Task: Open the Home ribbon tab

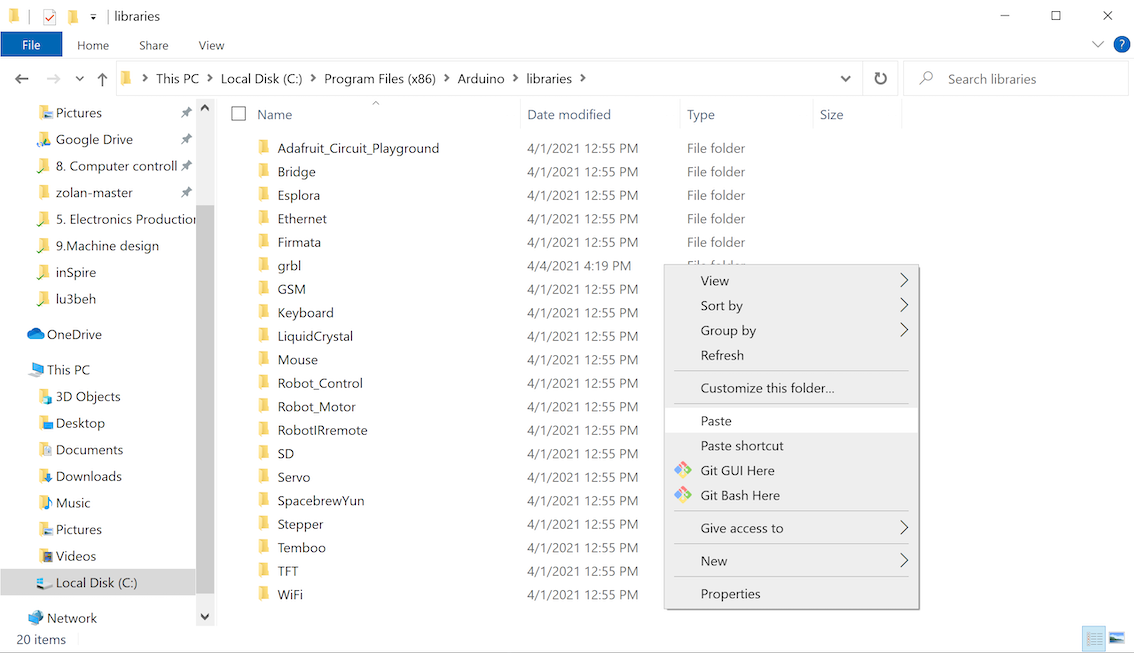Action: tap(93, 45)
